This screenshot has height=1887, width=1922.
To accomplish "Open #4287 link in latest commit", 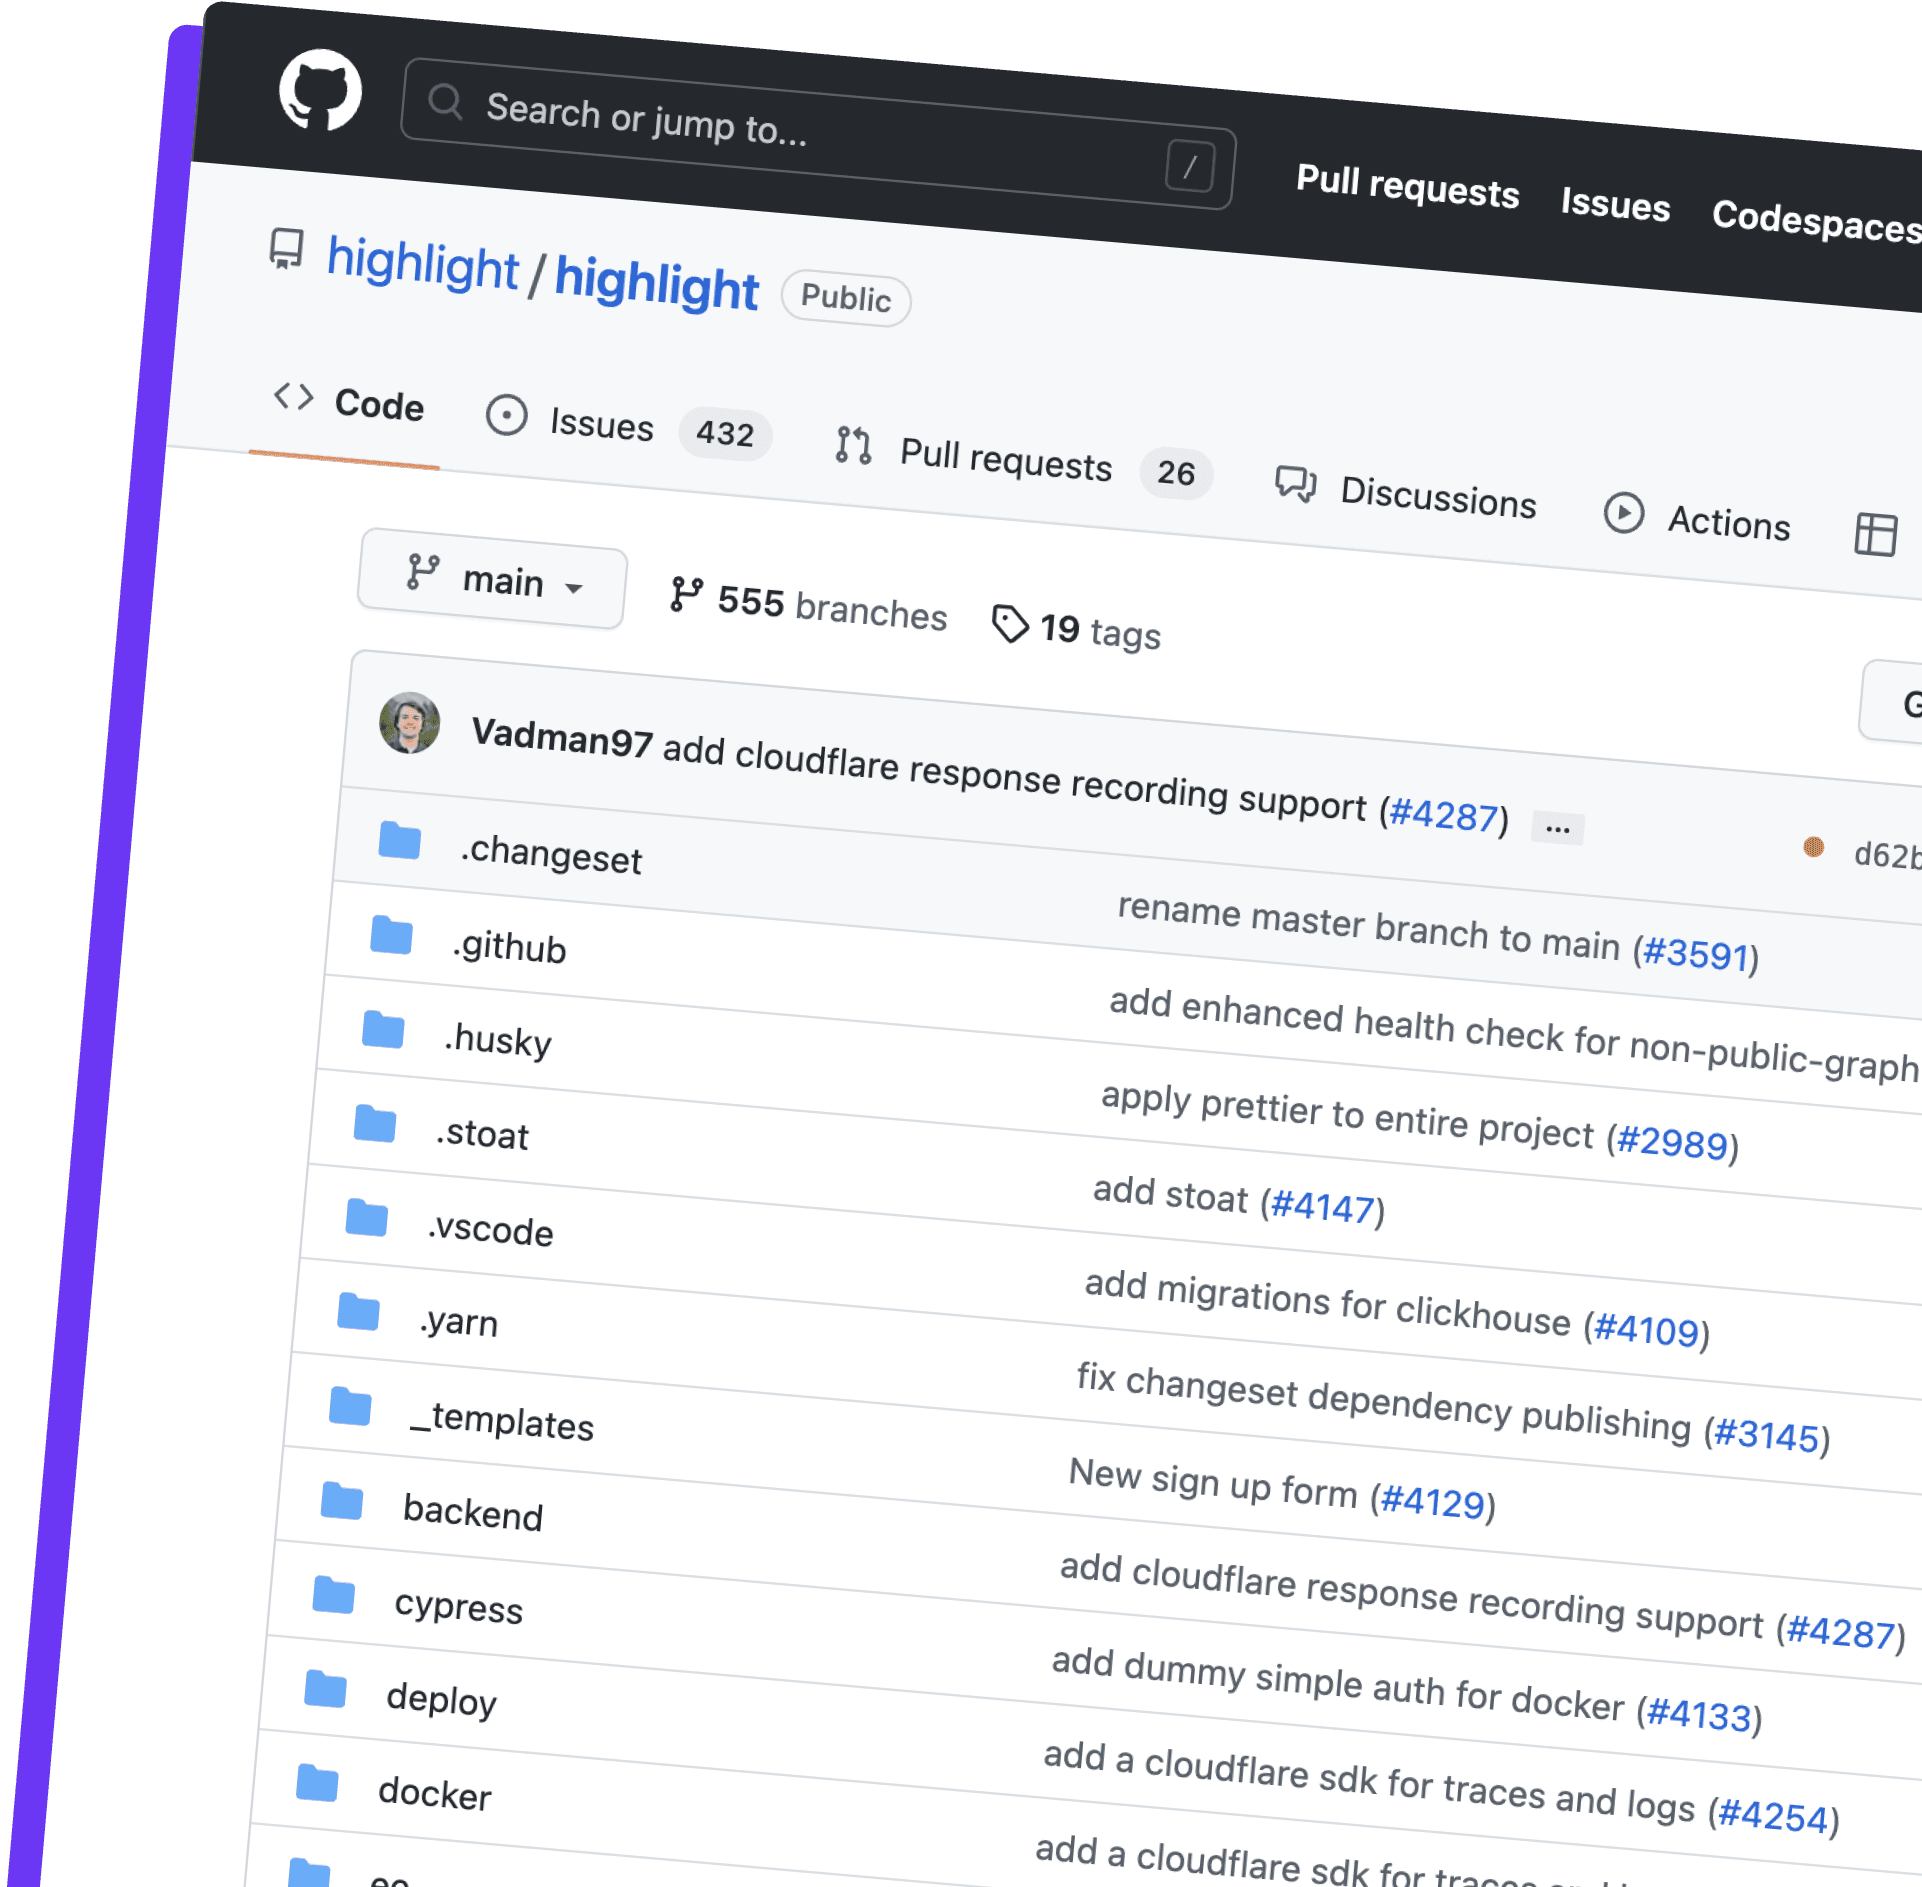I will (x=1443, y=816).
